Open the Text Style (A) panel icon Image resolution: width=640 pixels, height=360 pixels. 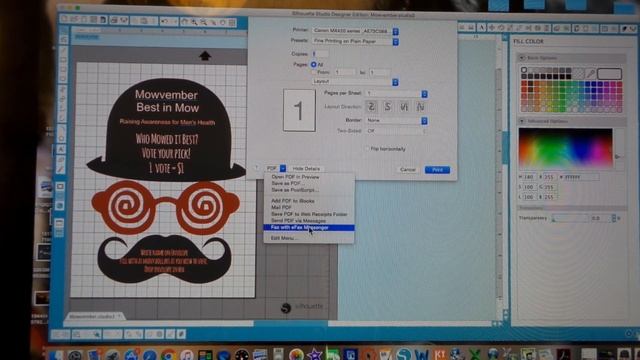[x=482, y=27]
